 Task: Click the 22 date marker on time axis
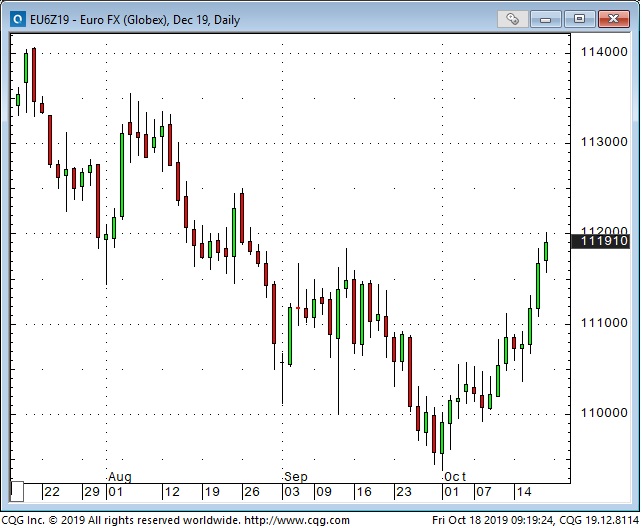52,492
